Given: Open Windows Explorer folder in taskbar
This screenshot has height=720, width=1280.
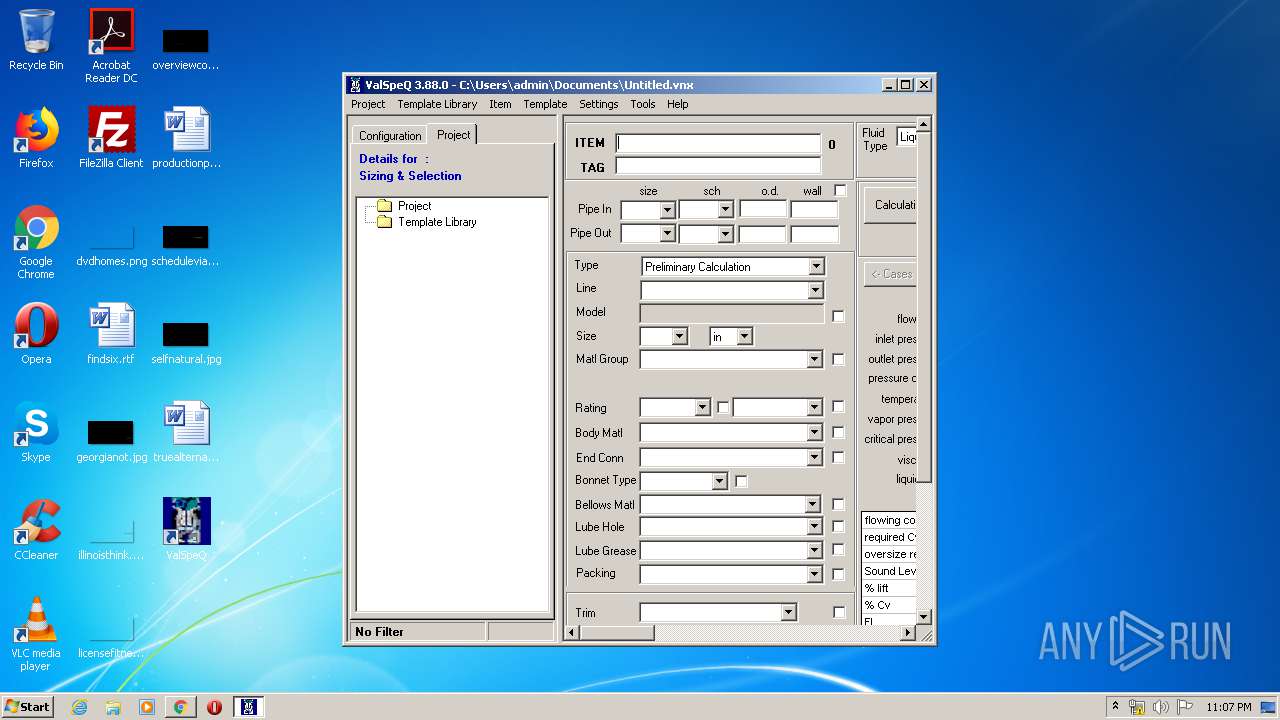Looking at the screenshot, I should (113, 707).
